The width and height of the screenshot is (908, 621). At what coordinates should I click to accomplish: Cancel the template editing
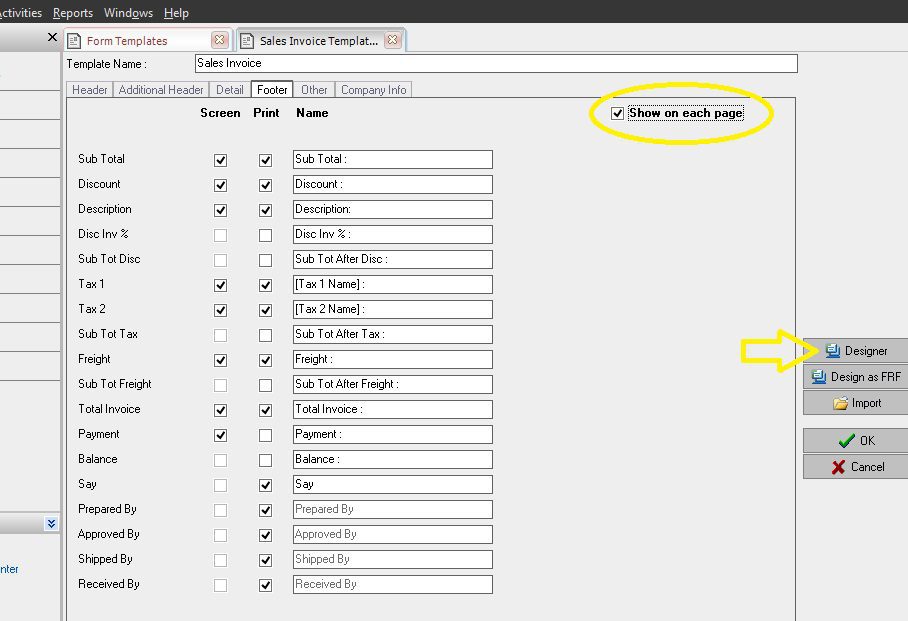click(x=856, y=467)
